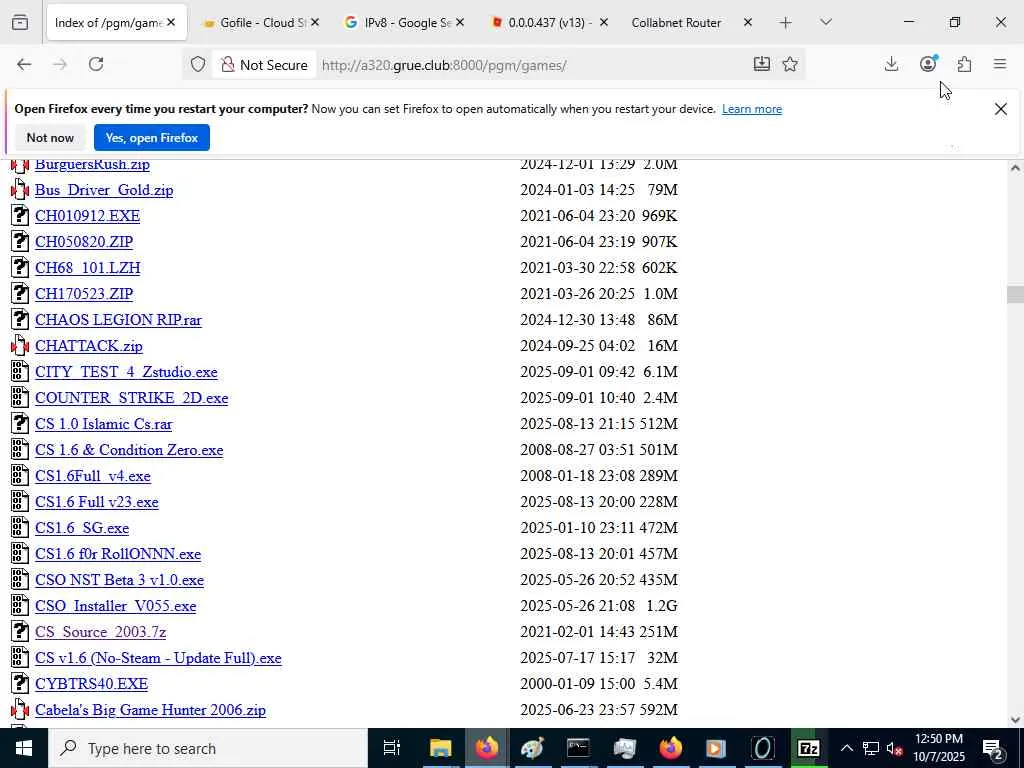Open the notification center icon
Viewport: 1024px width, 768px height.
click(x=993, y=748)
